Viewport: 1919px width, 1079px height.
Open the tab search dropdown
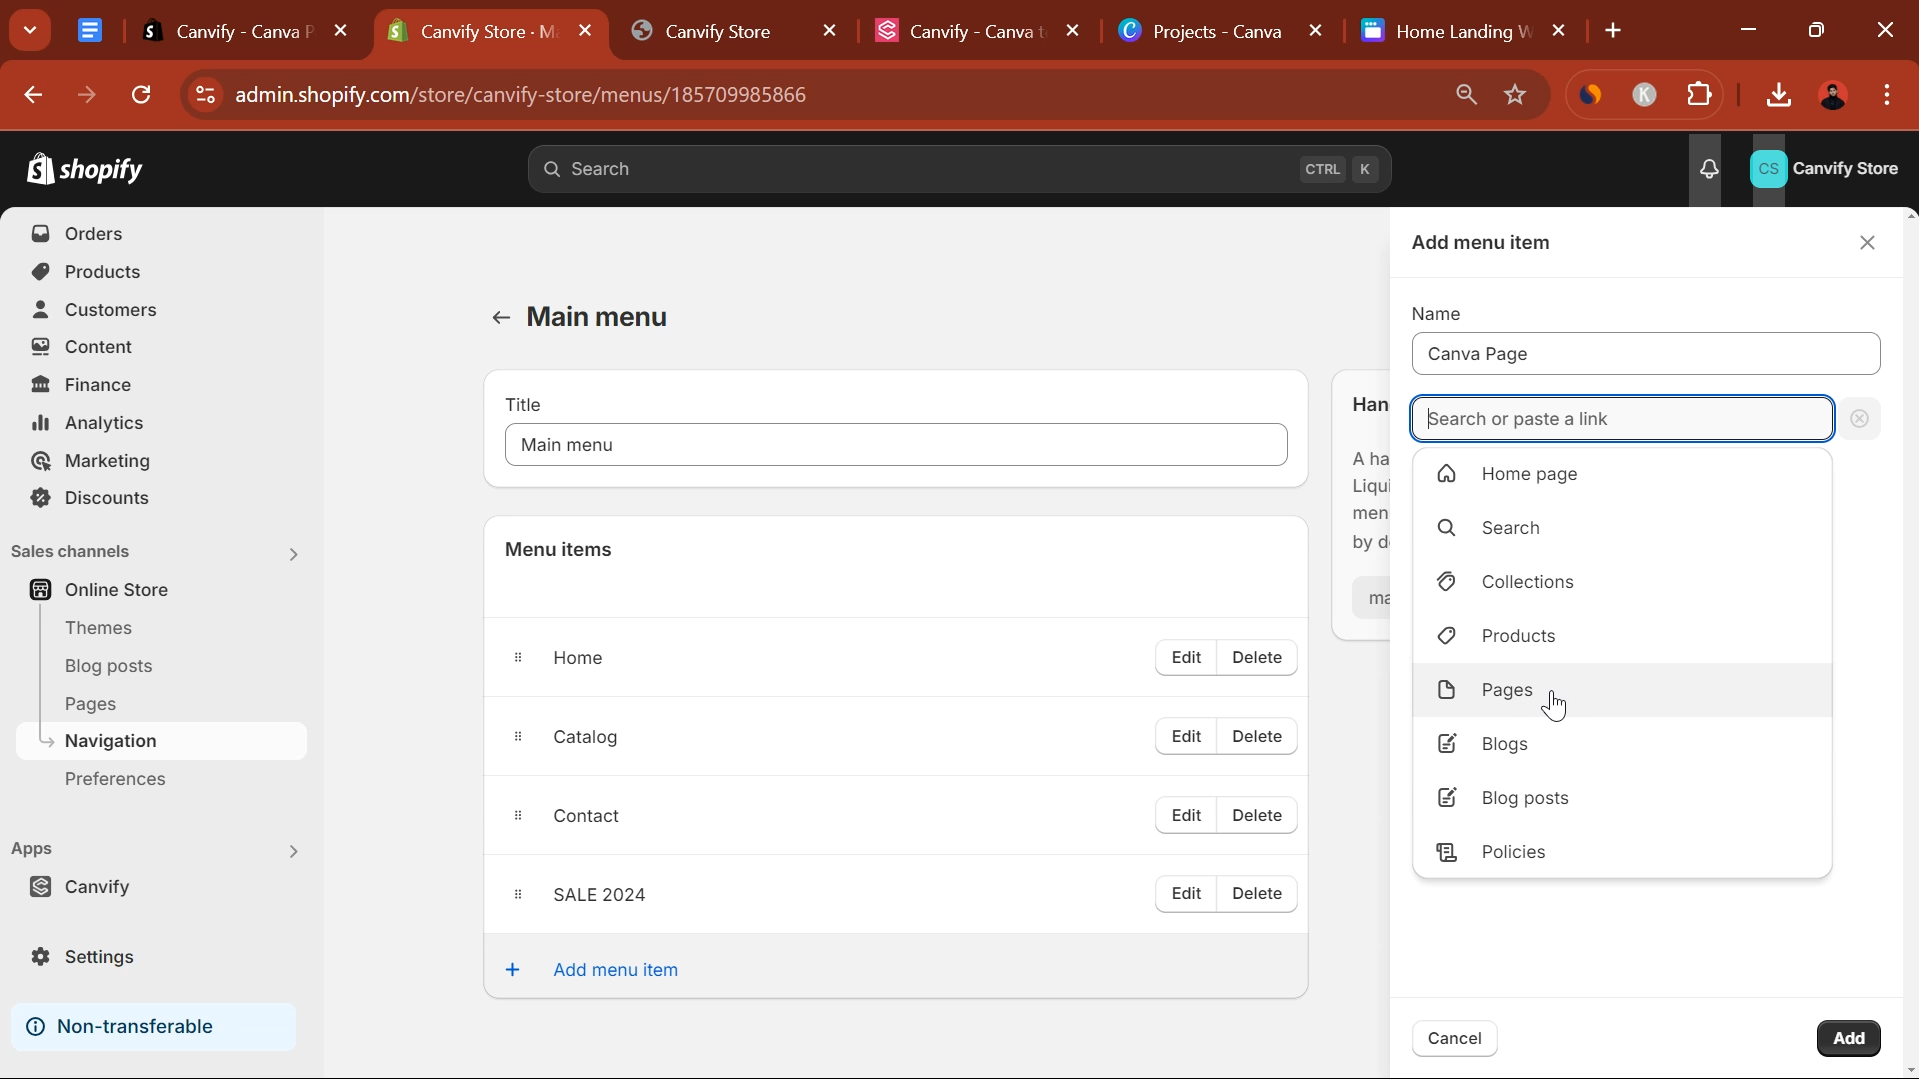30,30
